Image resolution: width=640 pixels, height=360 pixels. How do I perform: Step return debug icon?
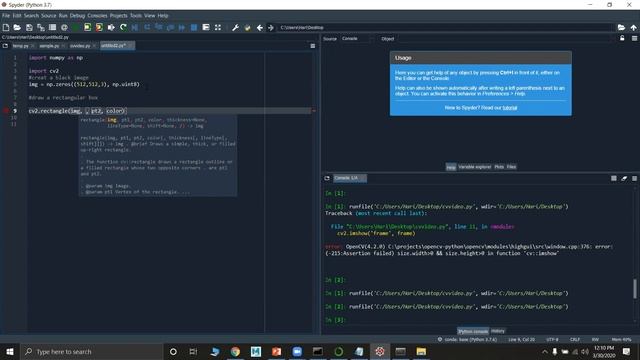tap(170, 27)
